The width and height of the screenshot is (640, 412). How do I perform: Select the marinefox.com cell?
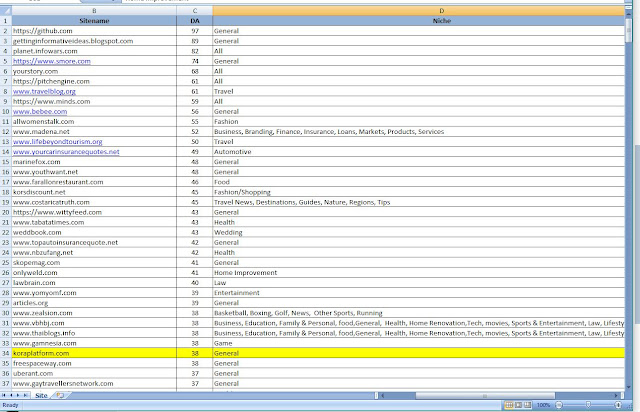pyautogui.click(x=94, y=162)
